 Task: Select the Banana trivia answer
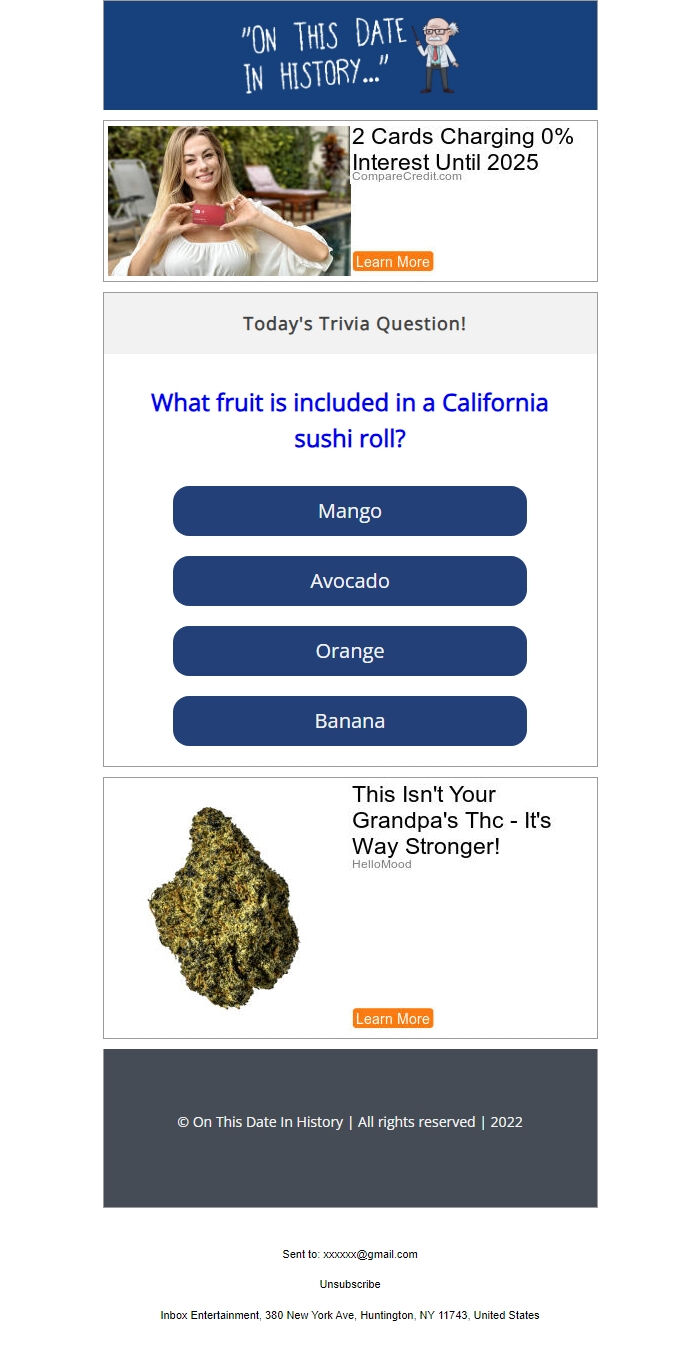[x=349, y=721]
